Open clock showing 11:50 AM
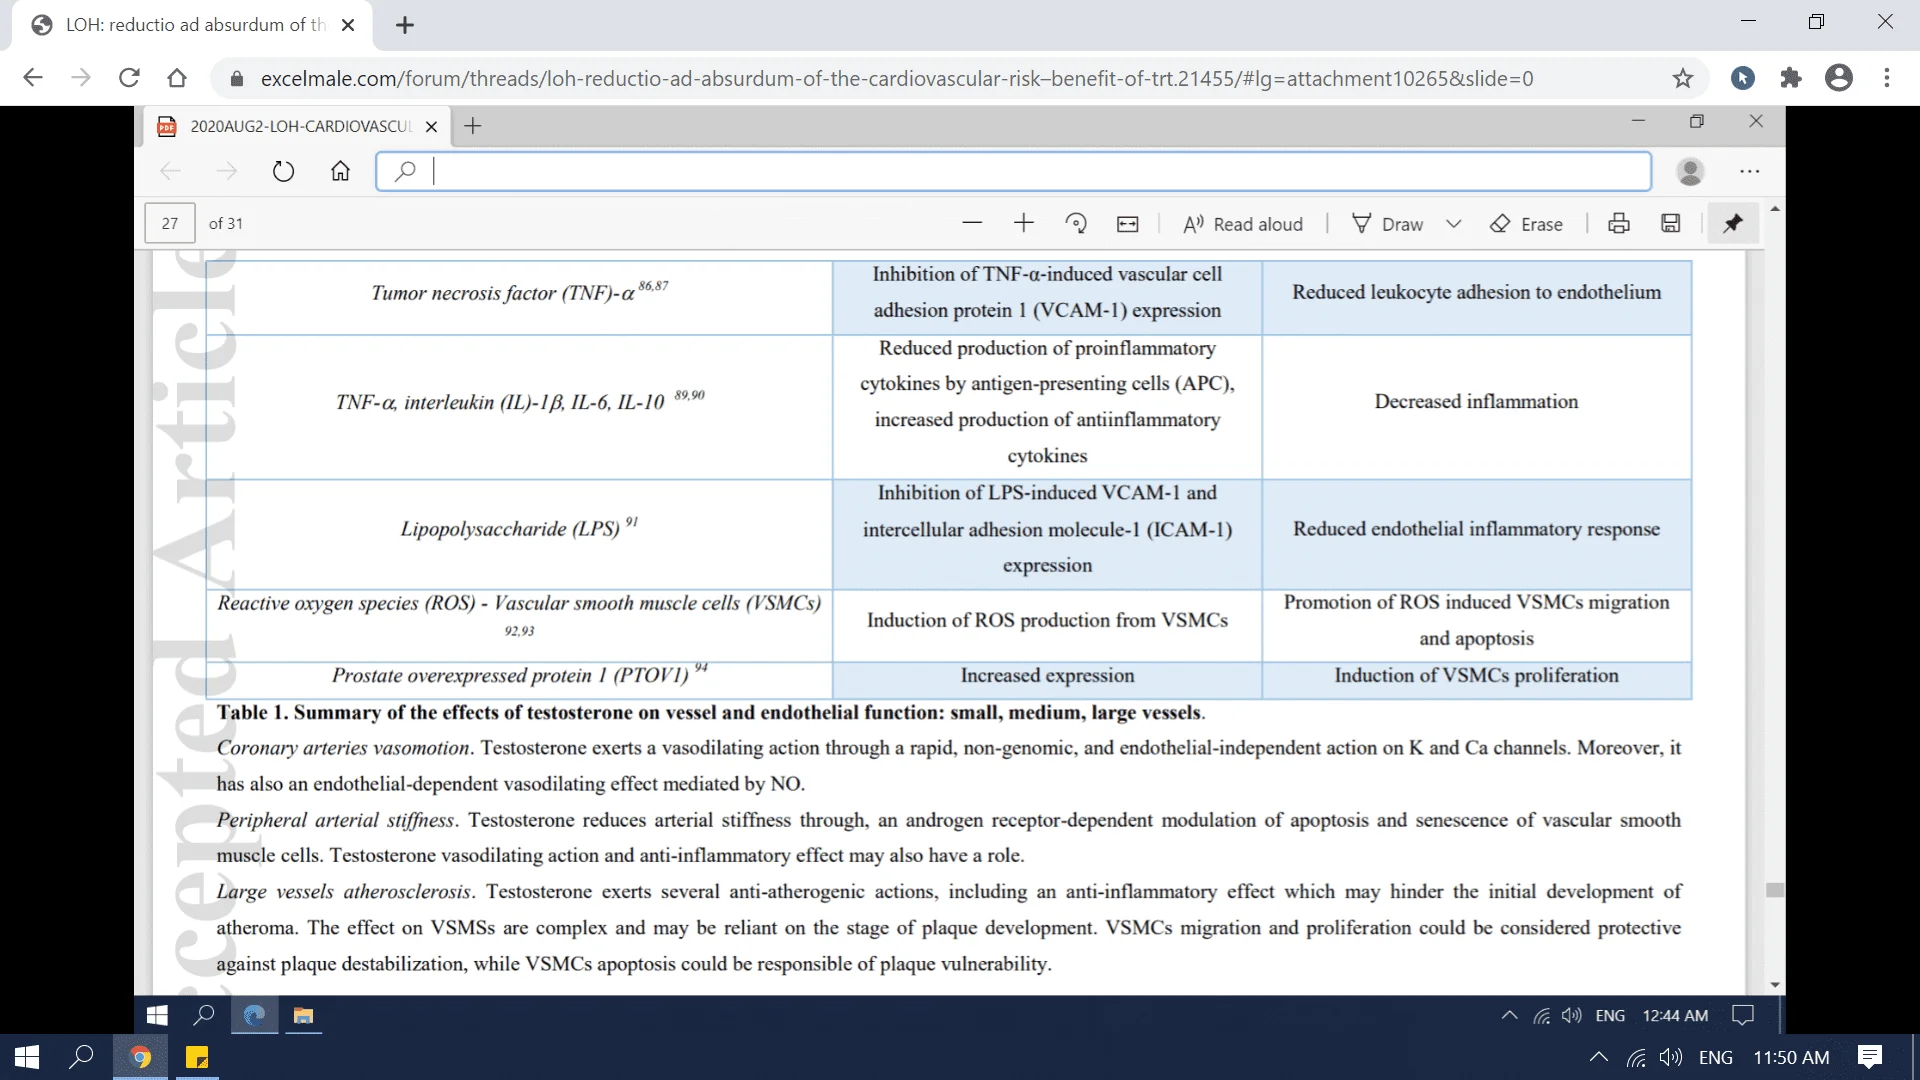The height and width of the screenshot is (1080, 1920). point(1791,1057)
